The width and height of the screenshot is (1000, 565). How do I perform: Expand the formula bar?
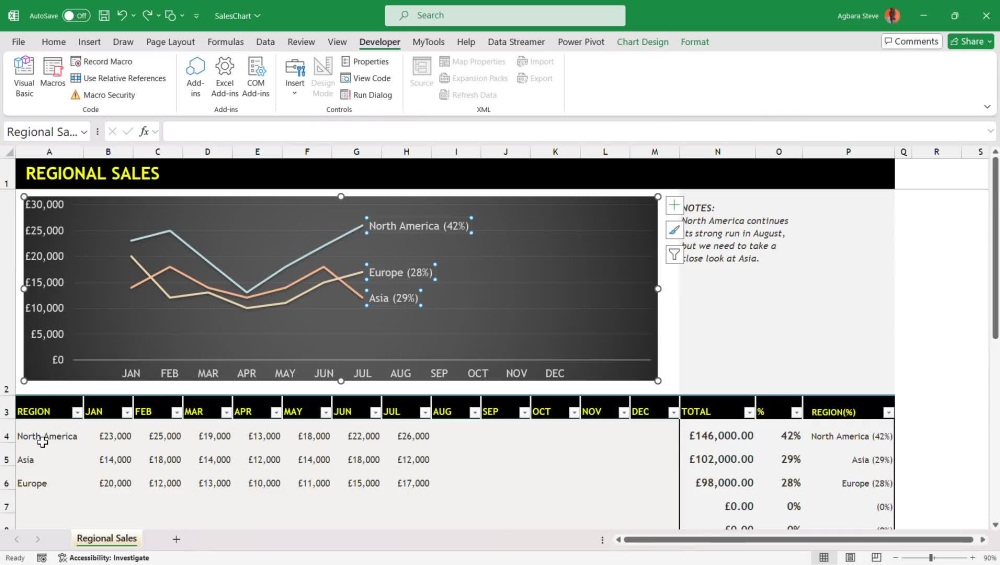[990, 131]
